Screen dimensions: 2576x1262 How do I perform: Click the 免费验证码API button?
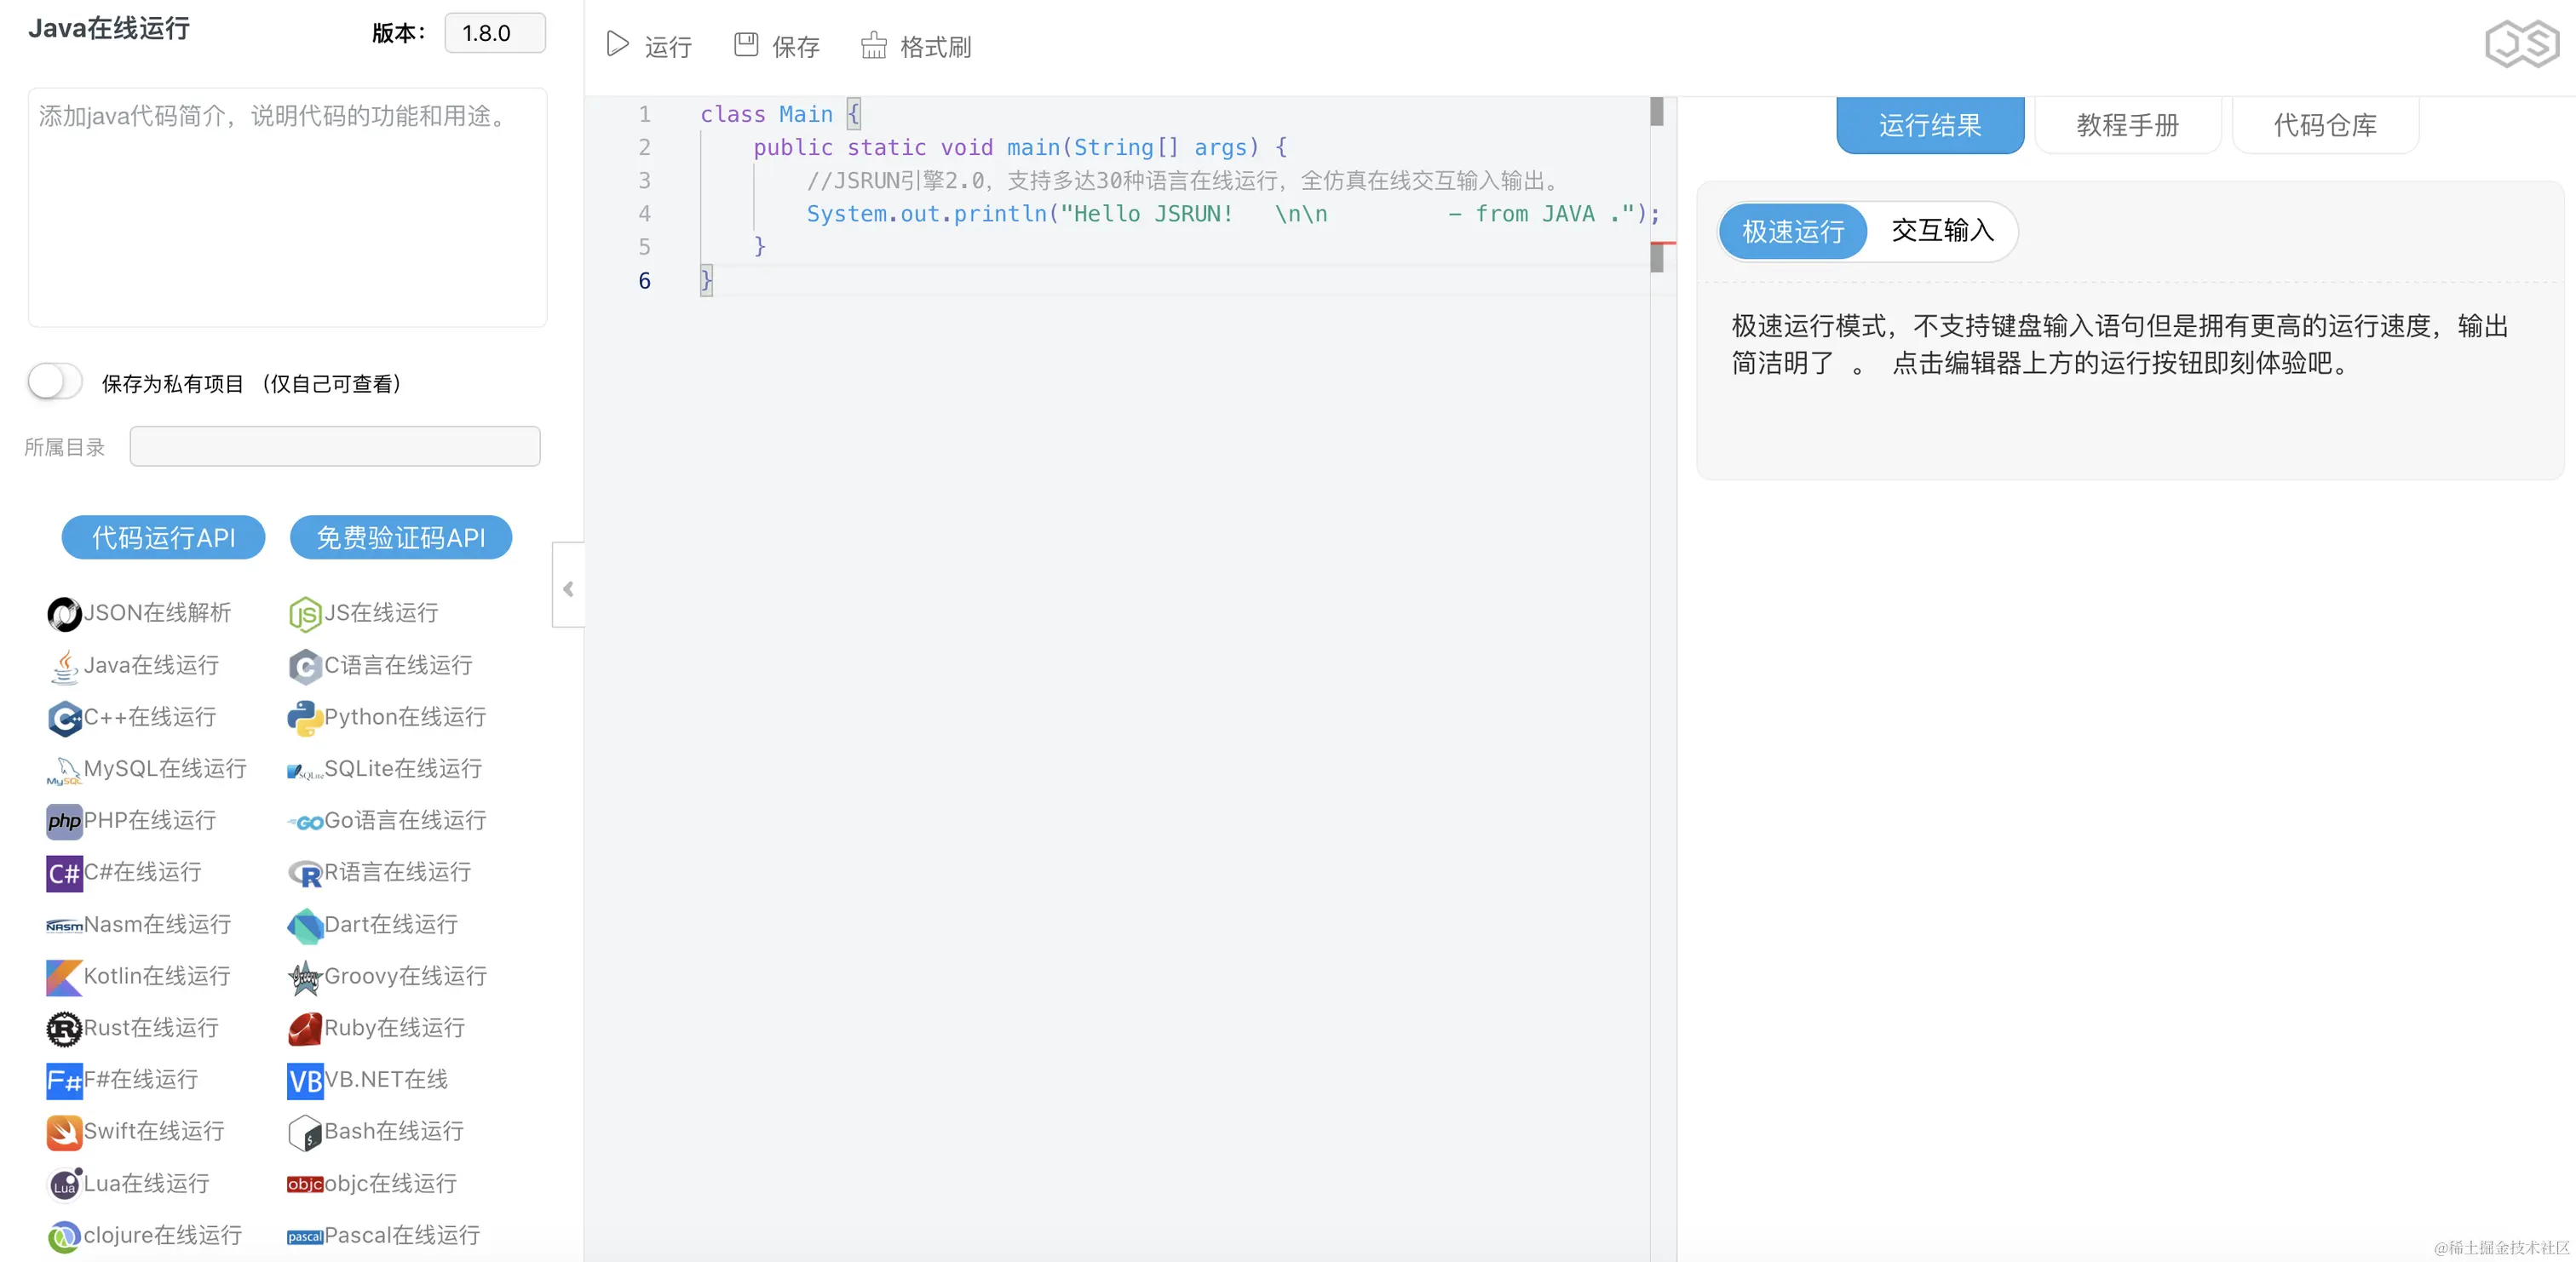point(401,538)
